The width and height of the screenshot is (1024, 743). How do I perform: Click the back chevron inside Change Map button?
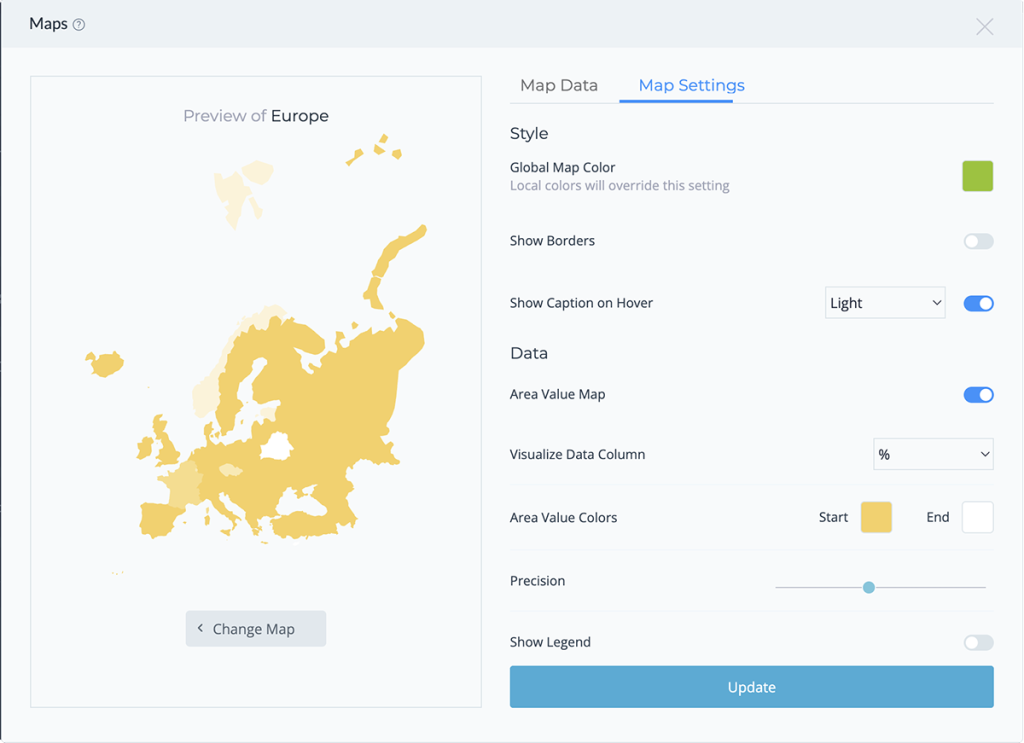click(x=200, y=628)
